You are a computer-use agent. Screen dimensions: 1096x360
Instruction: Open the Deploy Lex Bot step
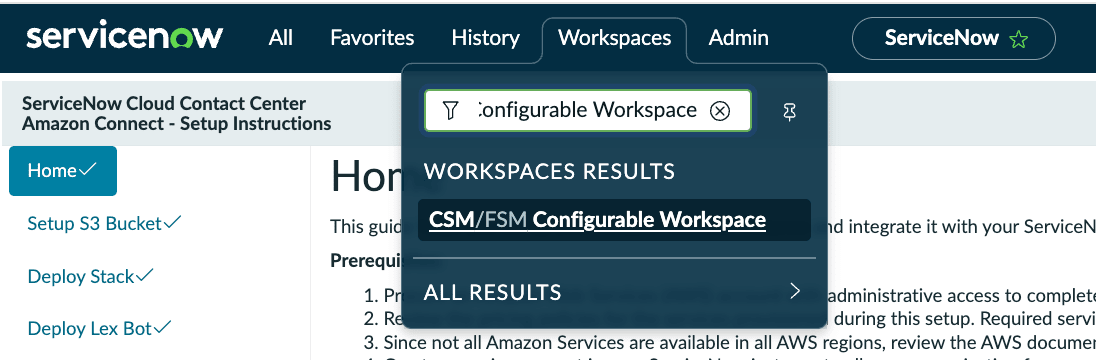click(99, 328)
